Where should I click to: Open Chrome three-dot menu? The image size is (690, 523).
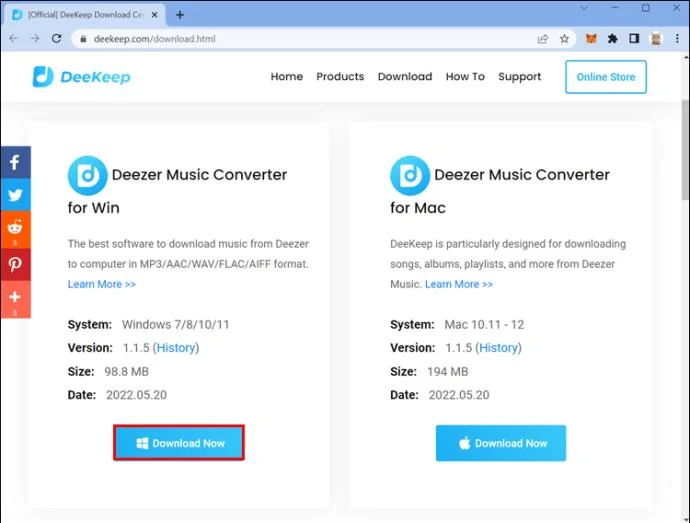pos(677,39)
